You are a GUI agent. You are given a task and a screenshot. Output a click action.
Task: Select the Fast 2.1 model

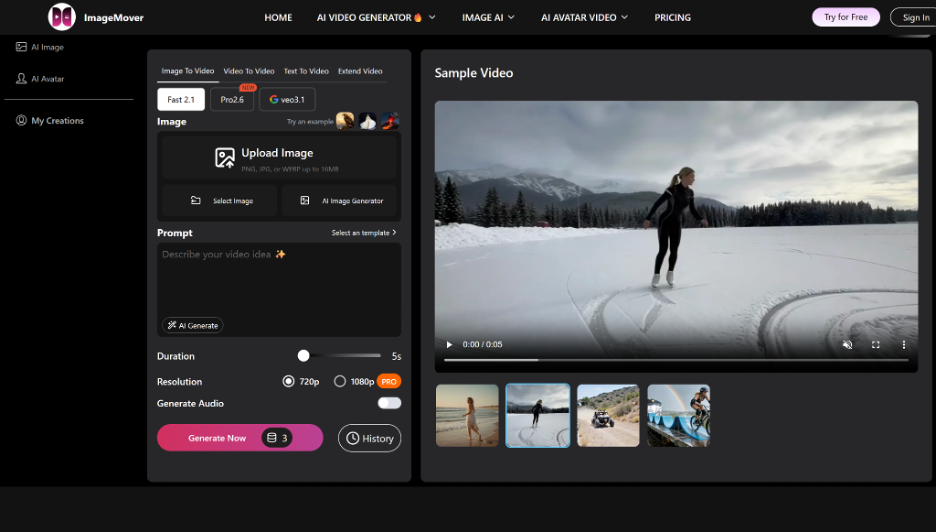[x=181, y=99]
